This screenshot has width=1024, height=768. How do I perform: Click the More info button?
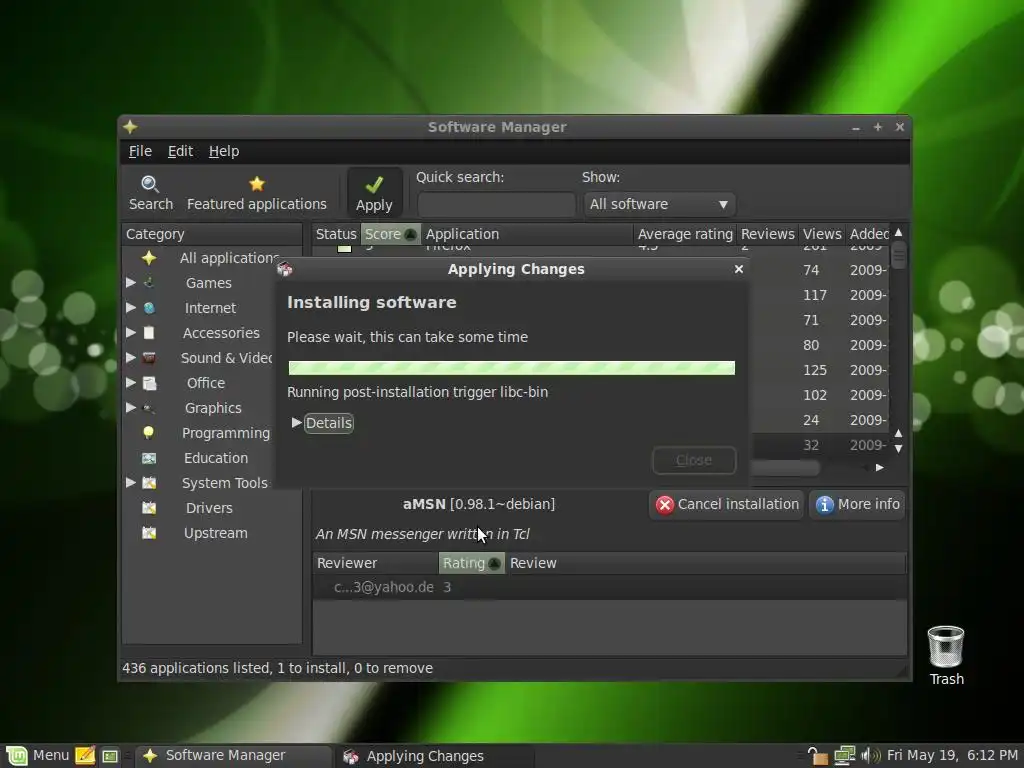coord(857,504)
